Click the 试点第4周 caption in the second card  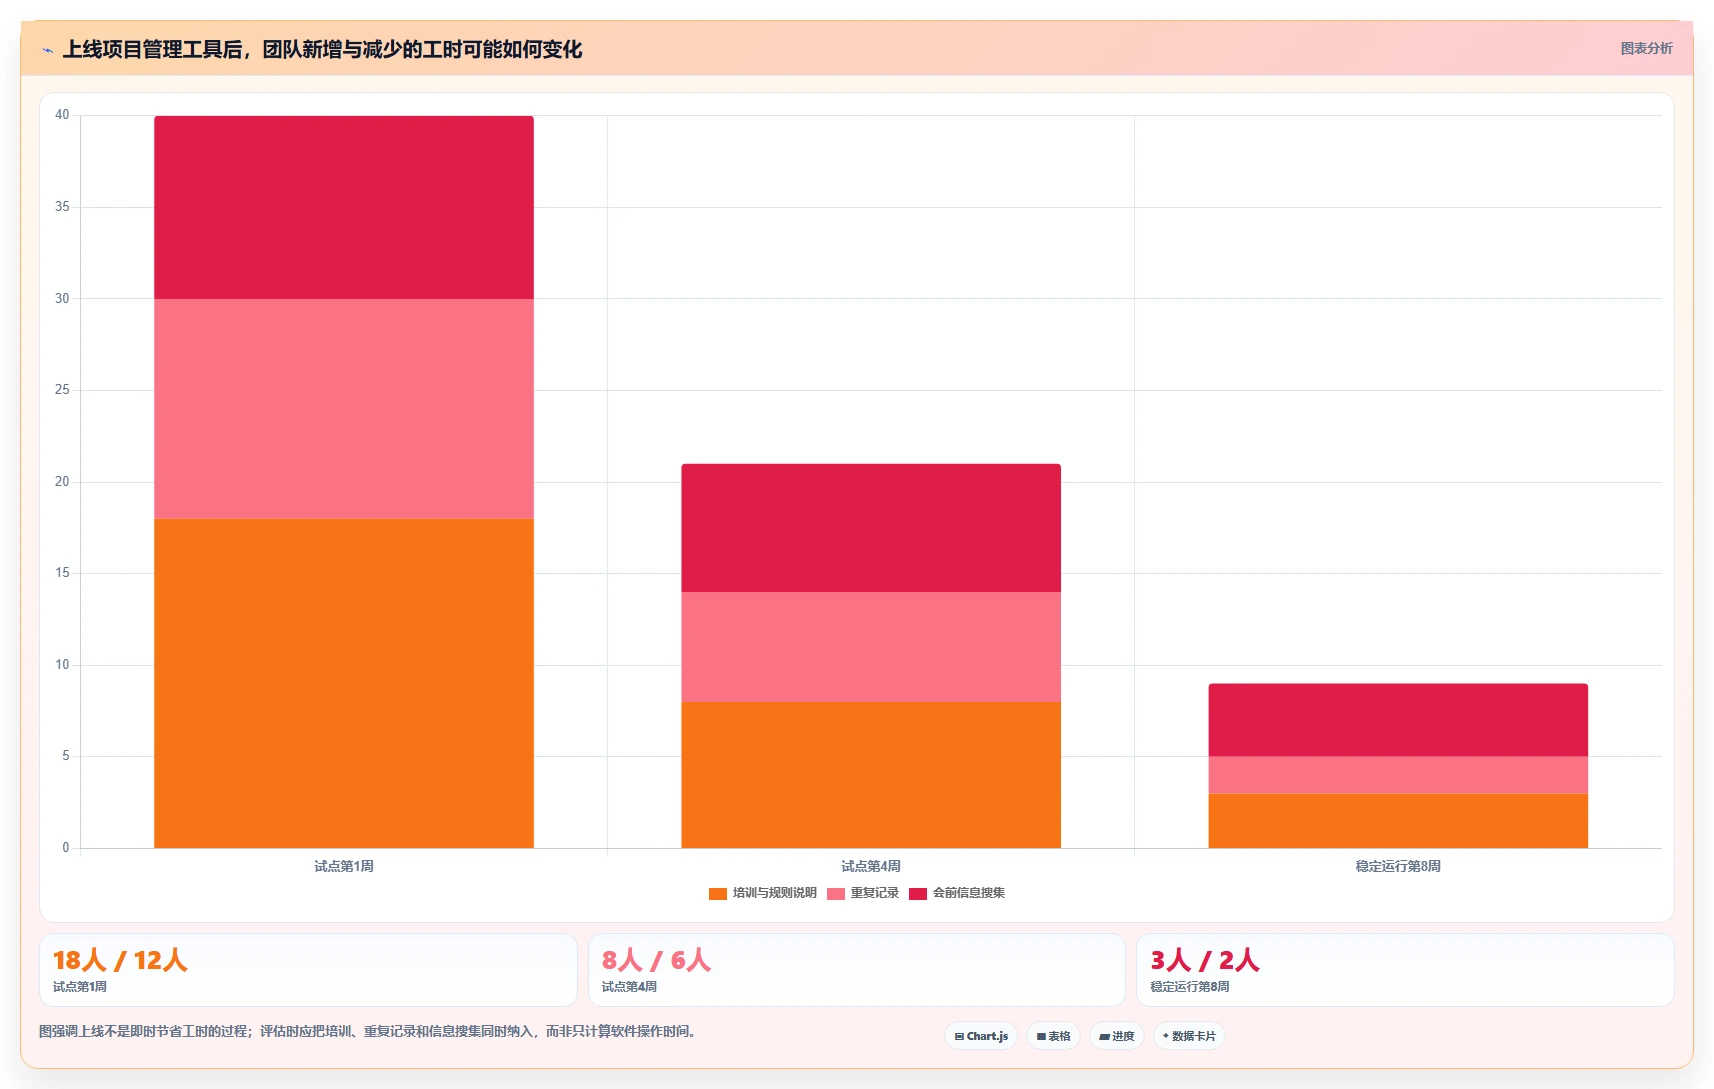pyautogui.click(x=629, y=987)
